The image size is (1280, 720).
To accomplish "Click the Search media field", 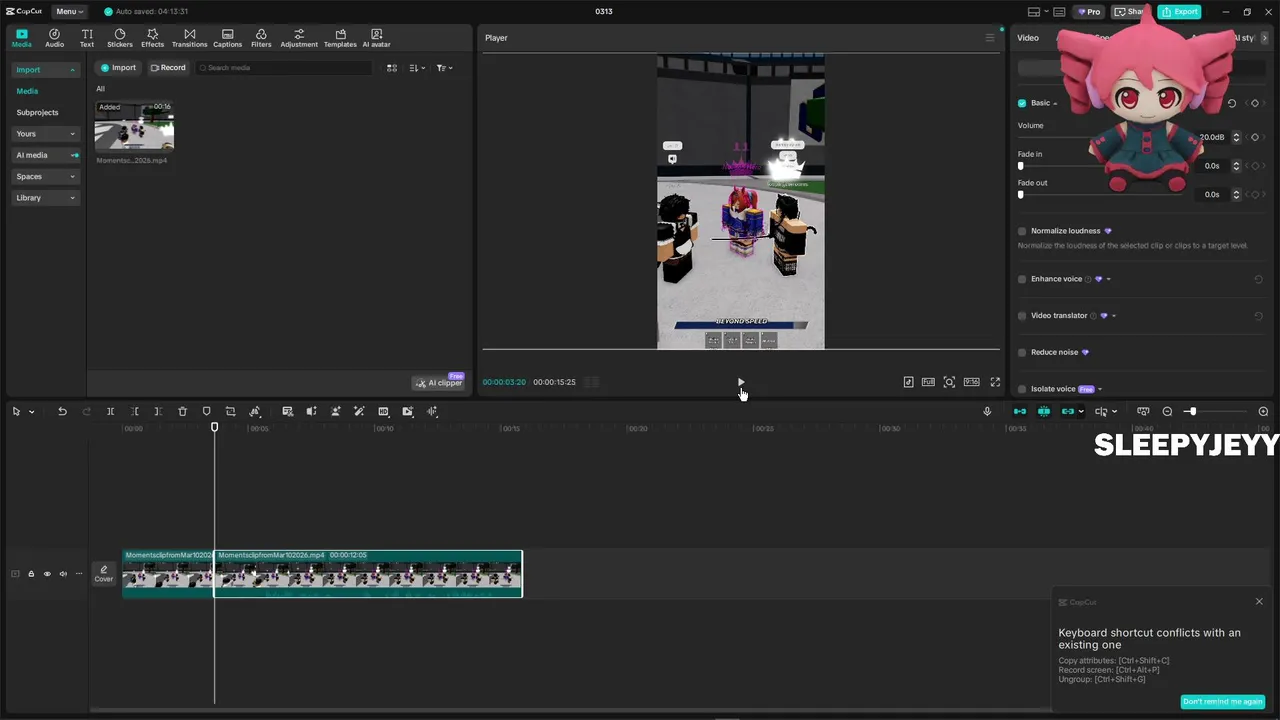I will tap(283, 68).
